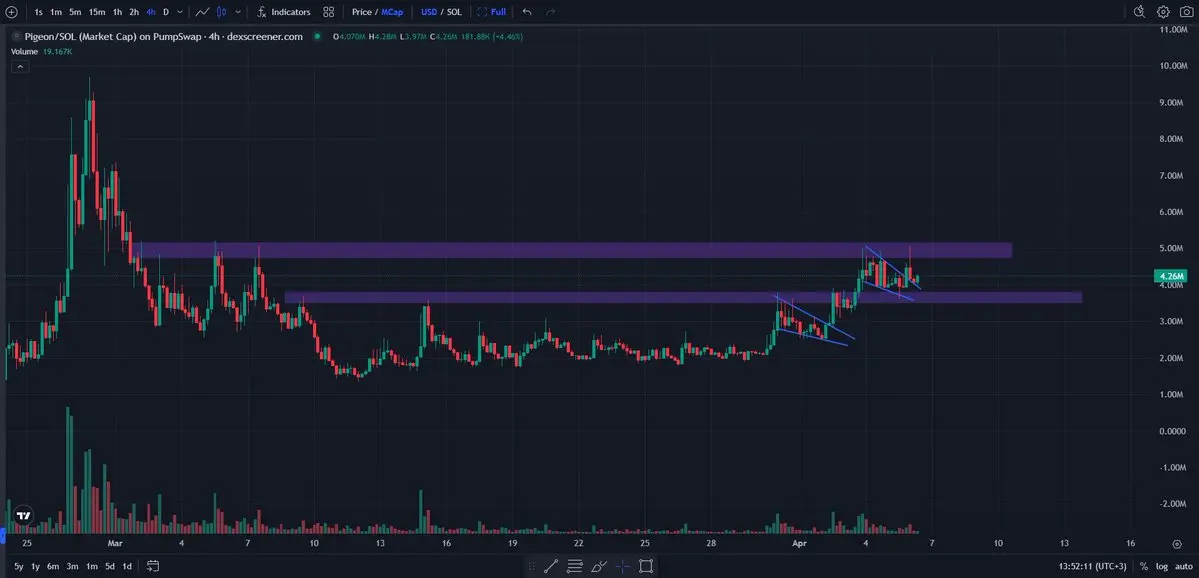Select the 4h interval
This screenshot has width=1199, height=578.
(151, 12)
